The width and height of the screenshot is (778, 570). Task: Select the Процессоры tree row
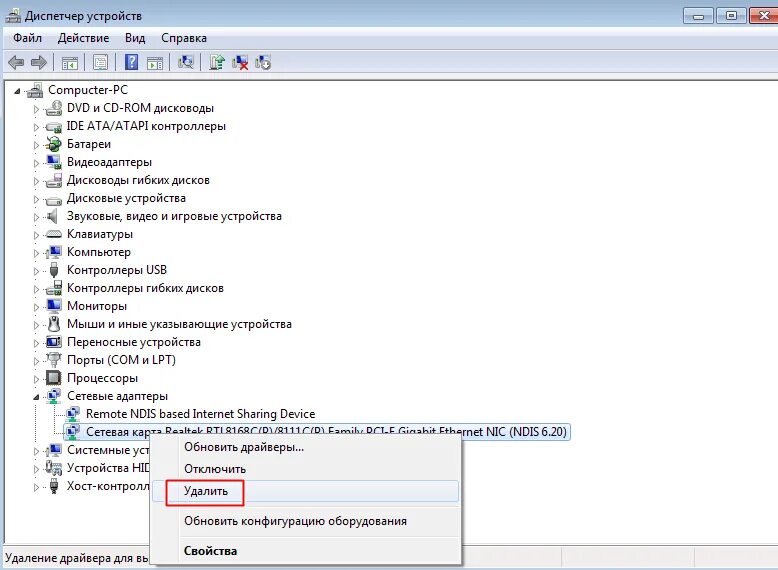point(102,378)
